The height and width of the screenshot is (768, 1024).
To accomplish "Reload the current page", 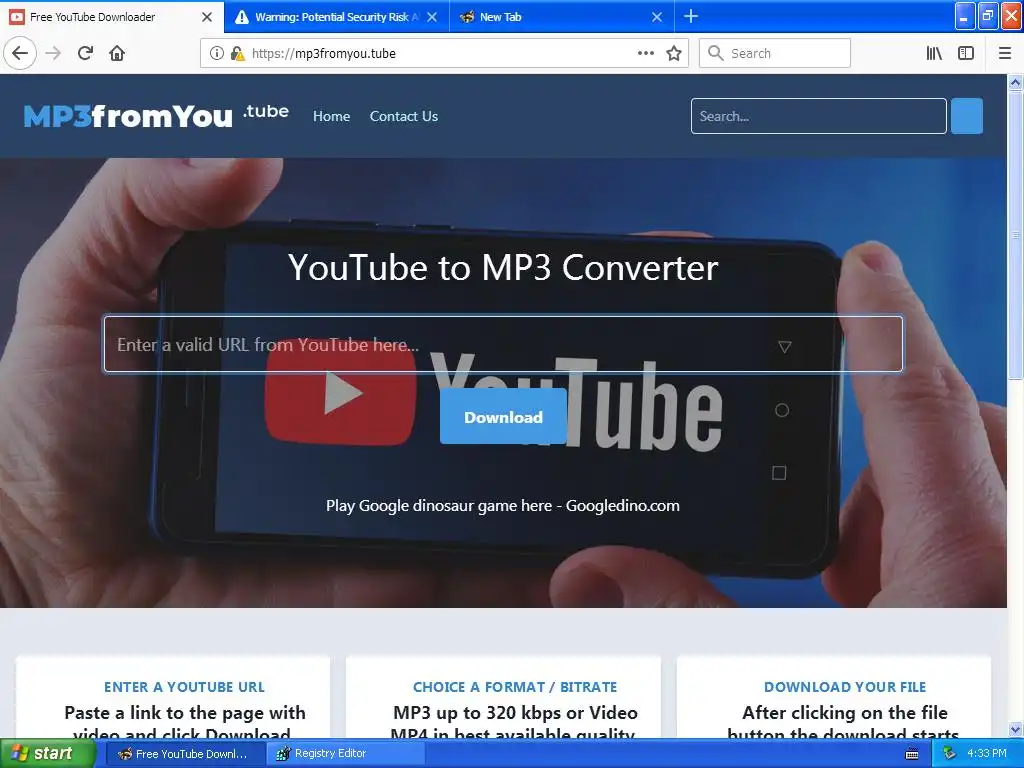I will pos(85,53).
